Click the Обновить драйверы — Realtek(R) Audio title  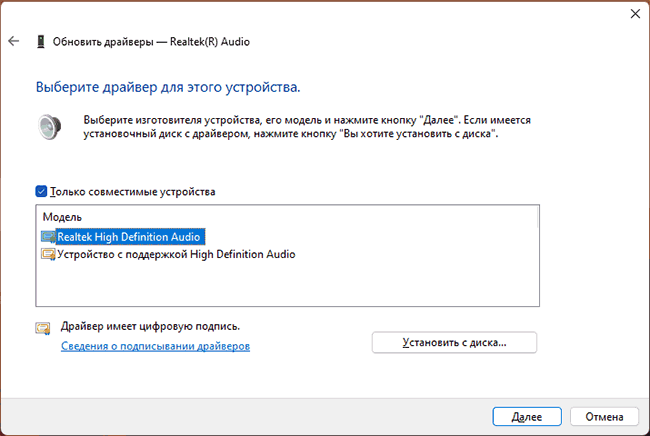(151, 41)
